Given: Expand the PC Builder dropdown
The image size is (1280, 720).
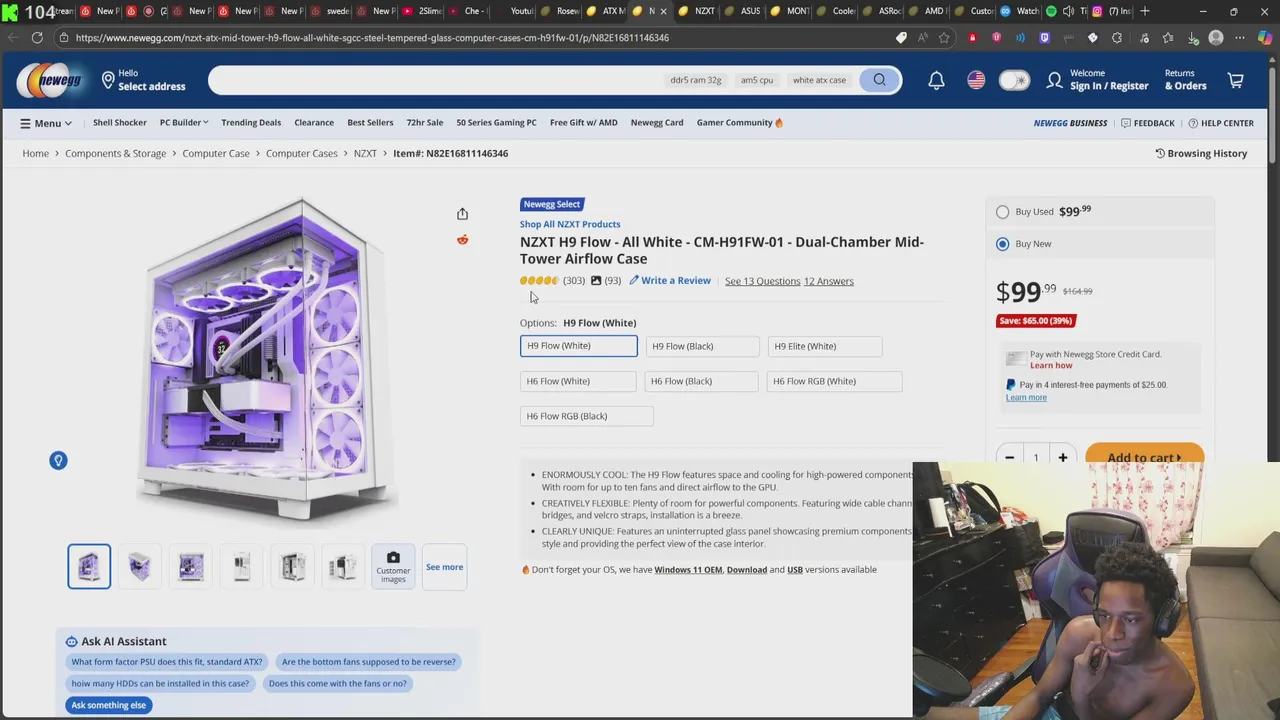Looking at the screenshot, I should point(184,122).
